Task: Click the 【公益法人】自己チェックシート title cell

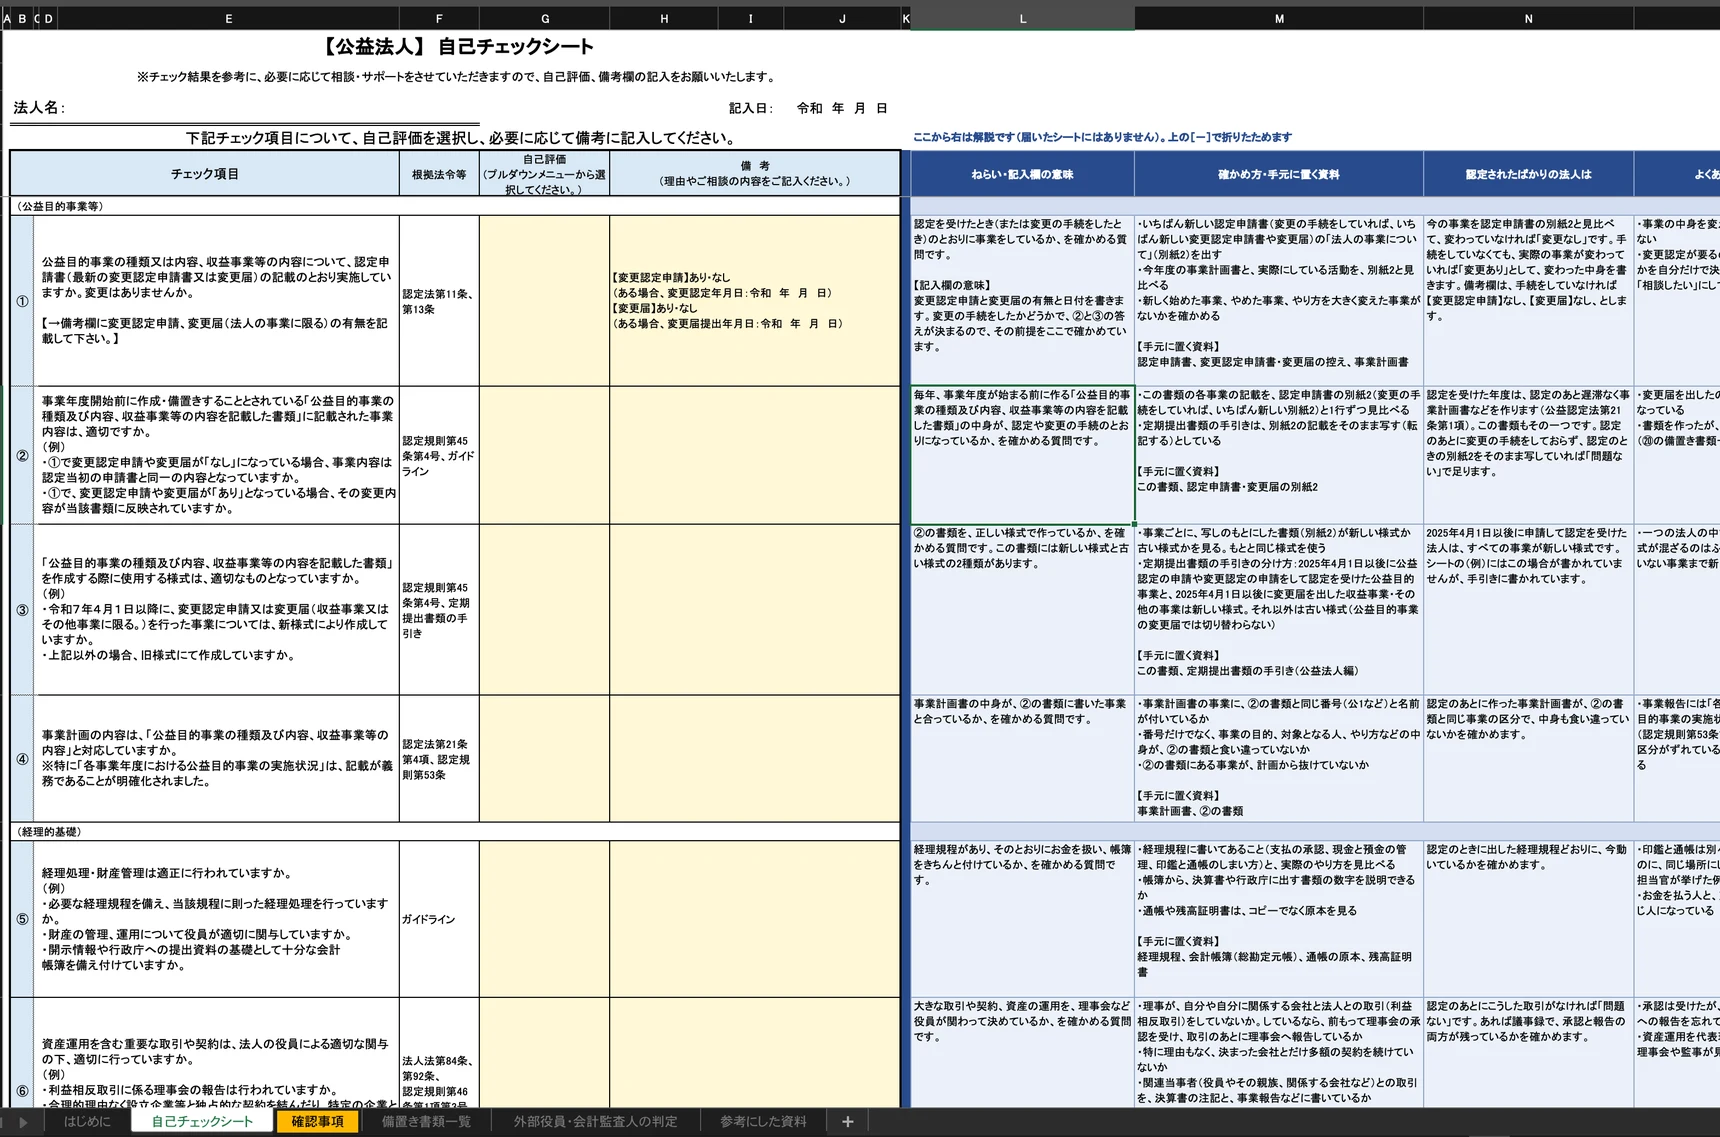Action: point(457,46)
